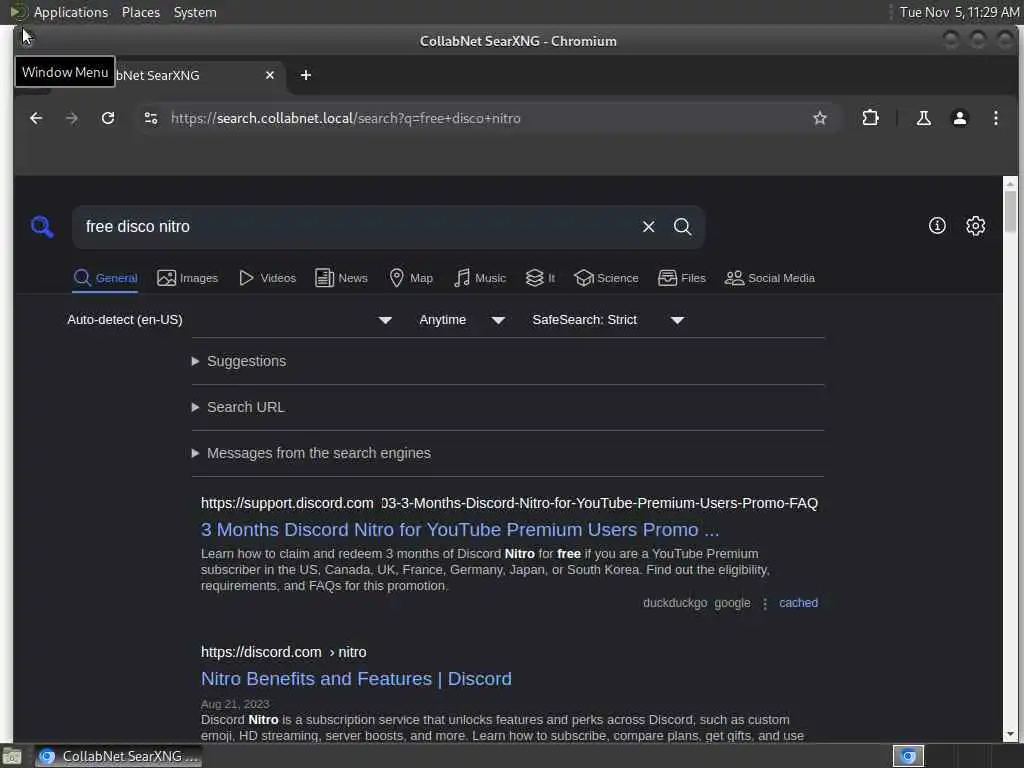
Task: Open Chrome Labs flask icon
Action: (x=923, y=118)
